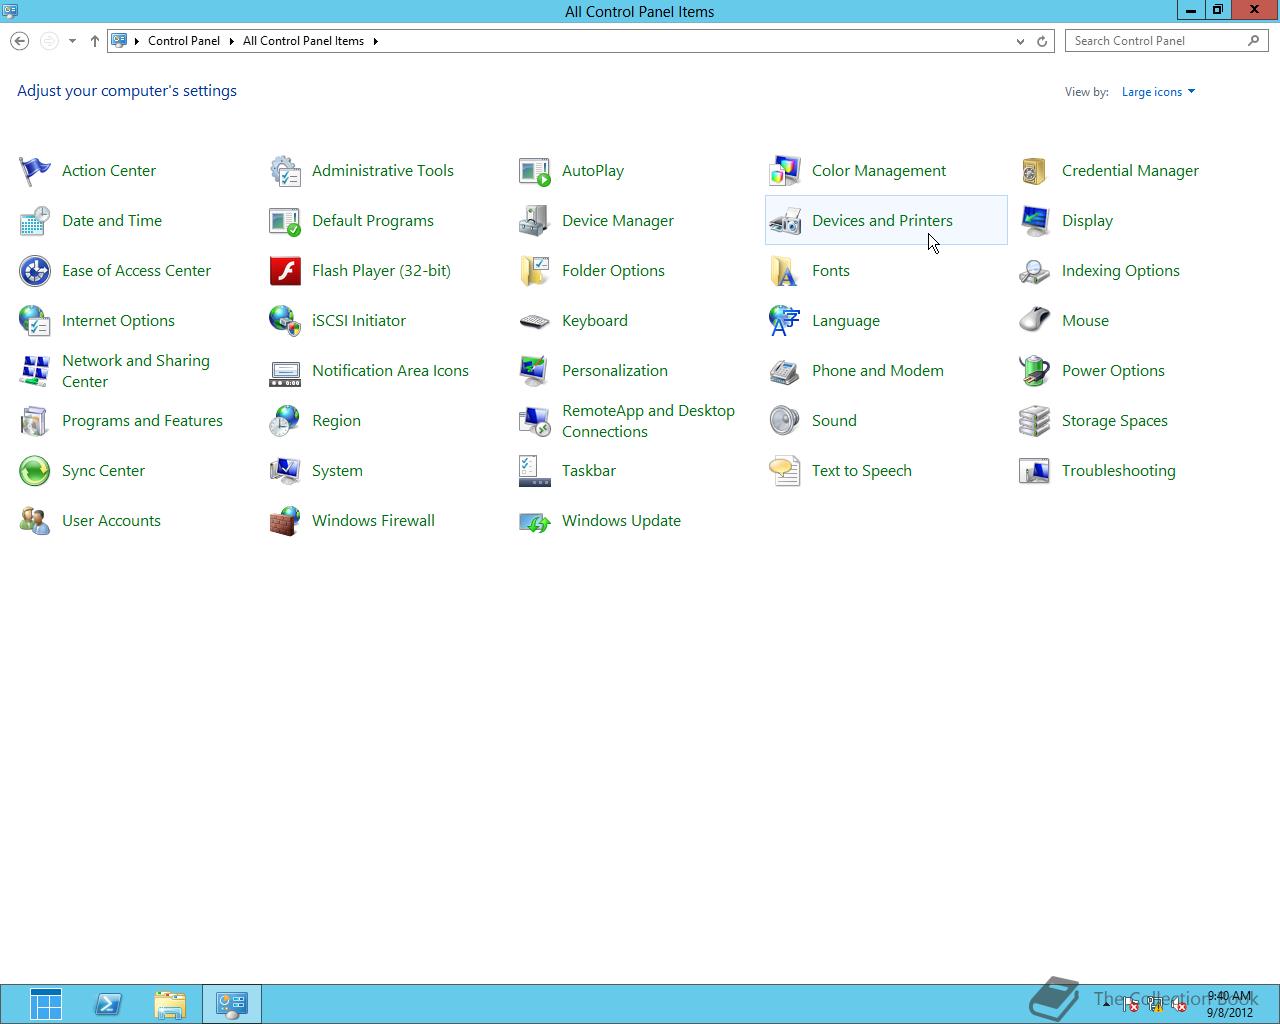Expand the address bar history dropdown arrow

pos(1020,41)
